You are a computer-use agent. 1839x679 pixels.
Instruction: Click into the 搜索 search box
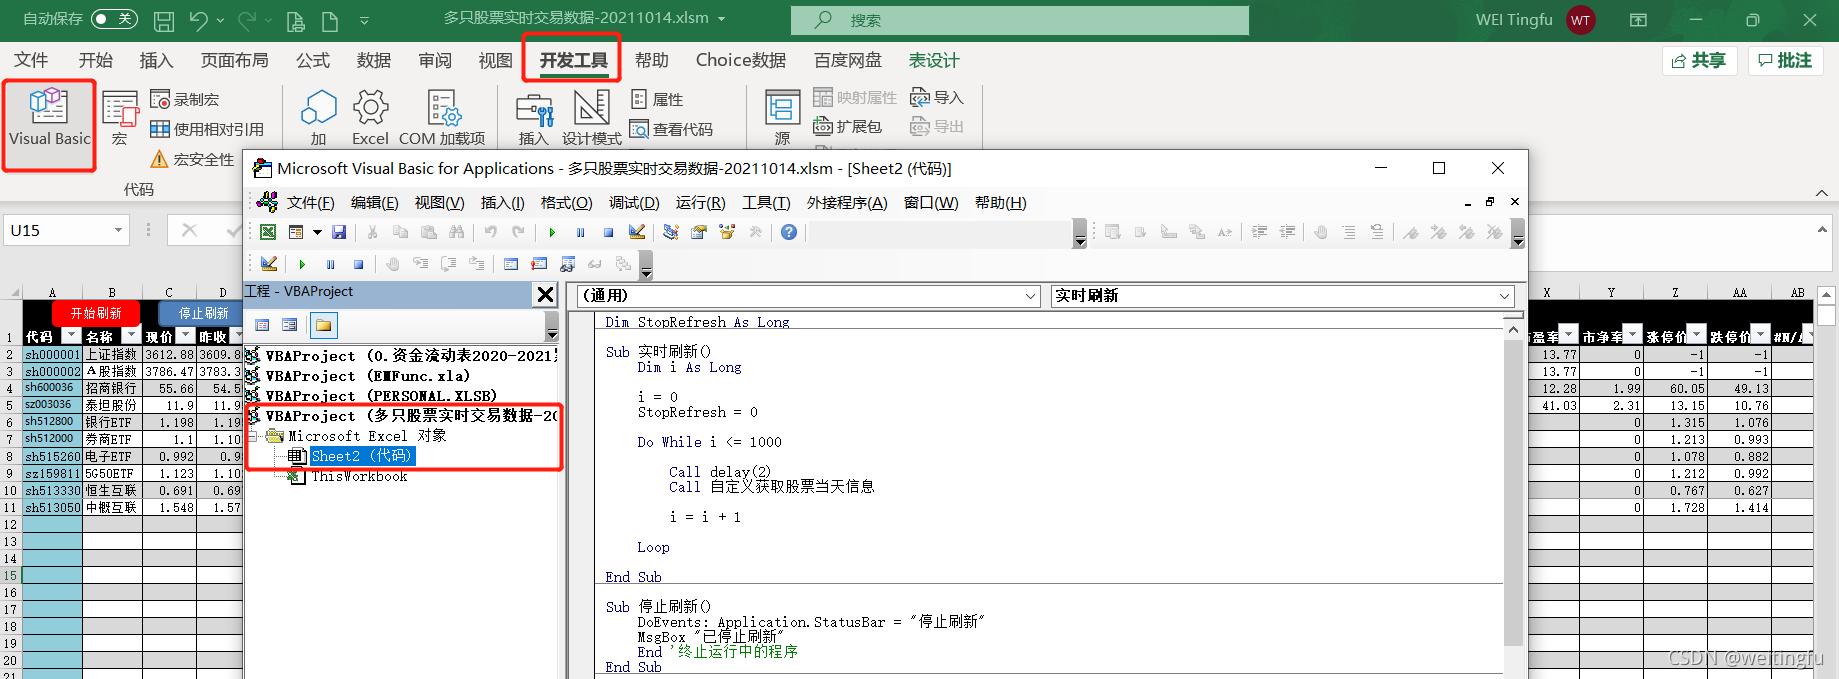pyautogui.click(x=1020, y=20)
